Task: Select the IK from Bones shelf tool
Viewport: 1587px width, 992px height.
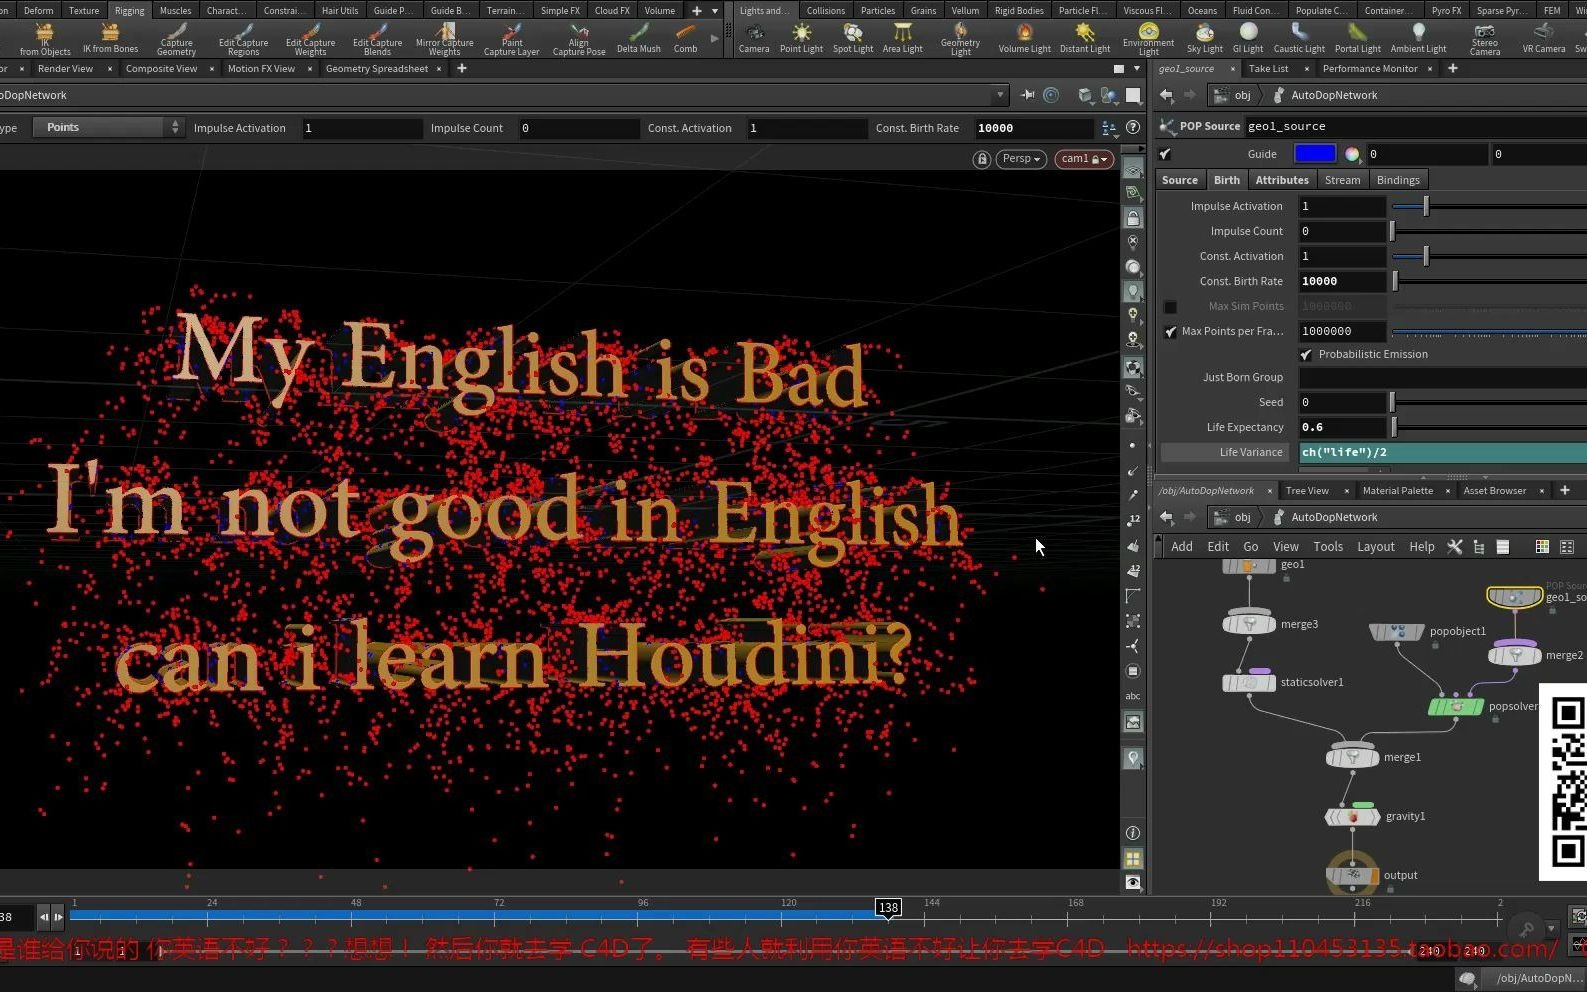Action: [x=110, y=39]
